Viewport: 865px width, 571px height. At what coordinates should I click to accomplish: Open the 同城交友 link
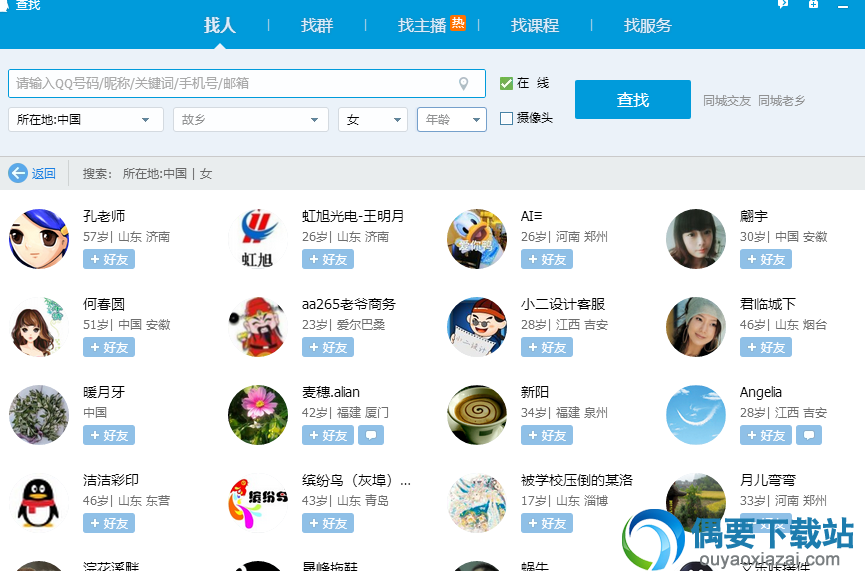tap(727, 100)
